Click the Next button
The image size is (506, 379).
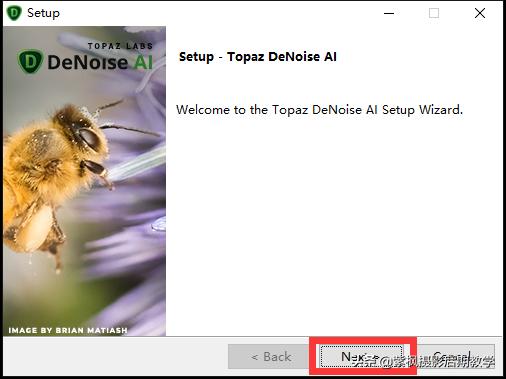361,356
